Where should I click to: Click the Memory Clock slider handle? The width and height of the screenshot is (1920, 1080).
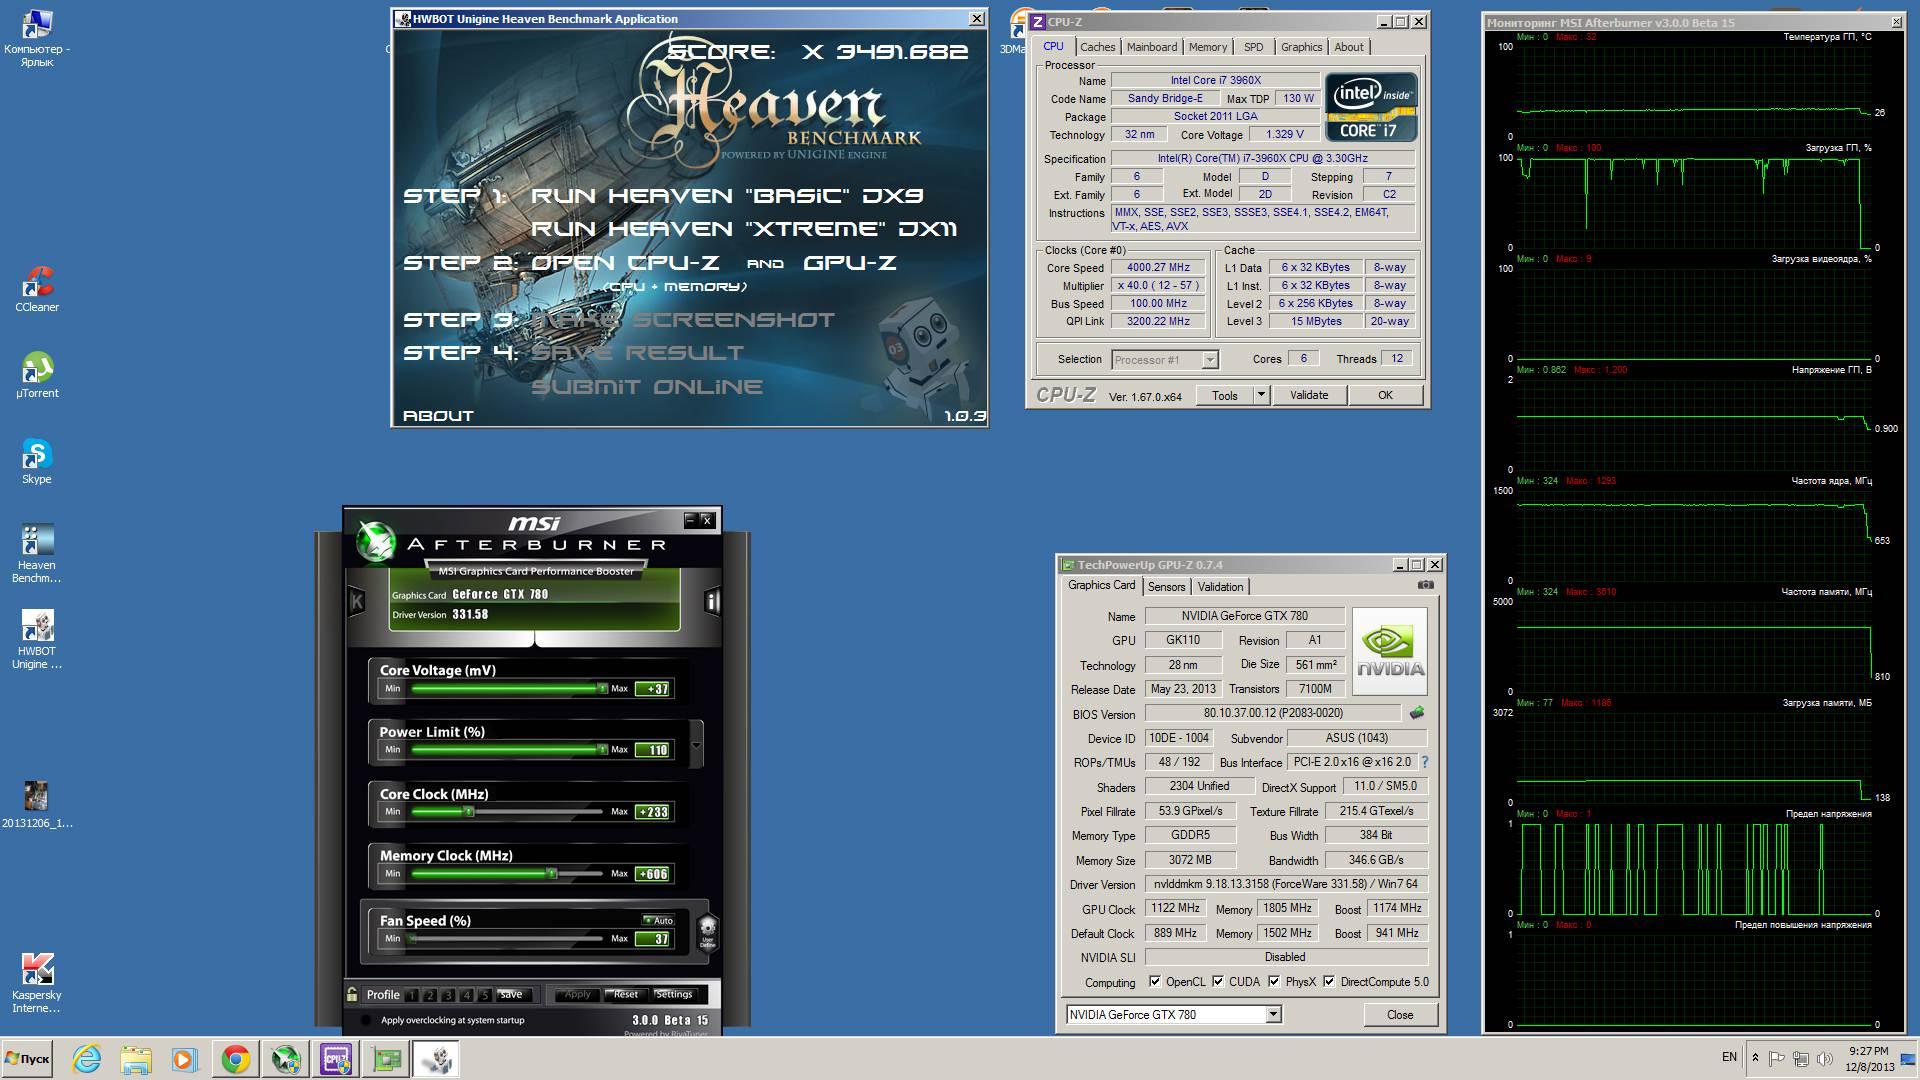551,874
